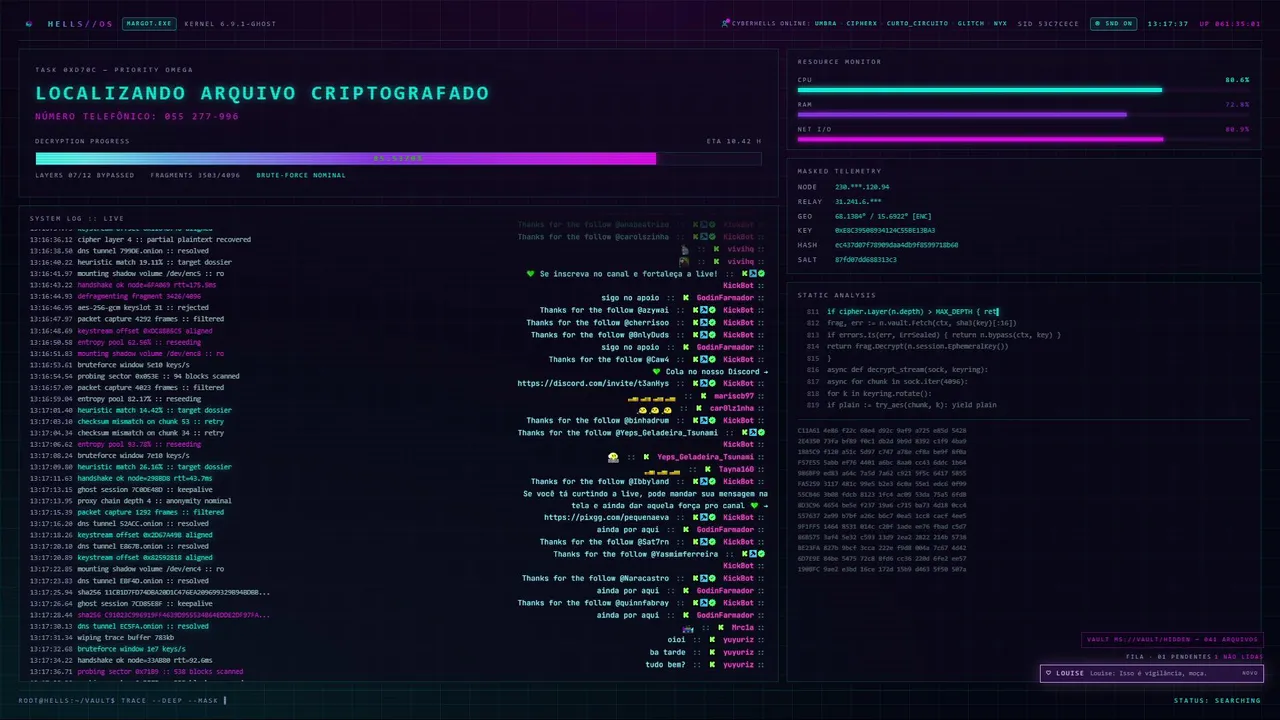Click the MARGOT.EXE badge in the top bar
Image resolution: width=1280 pixels, height=720 pixels.
(x=149, y=23)
